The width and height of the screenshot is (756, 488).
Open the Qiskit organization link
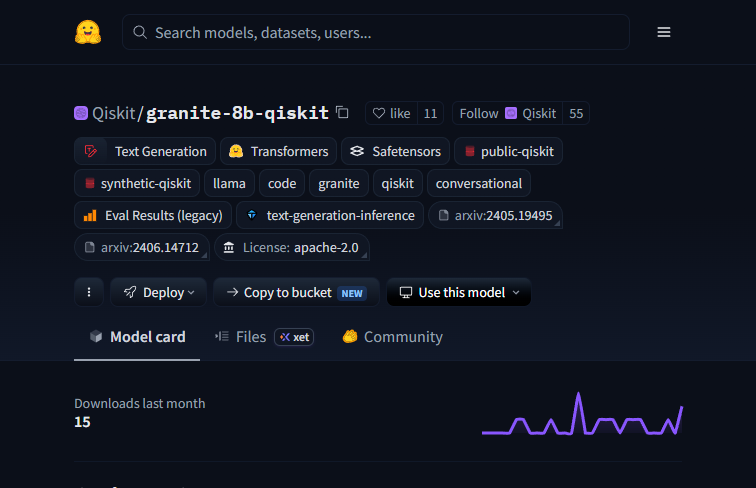pyautogui.click(x=114, y=113)
